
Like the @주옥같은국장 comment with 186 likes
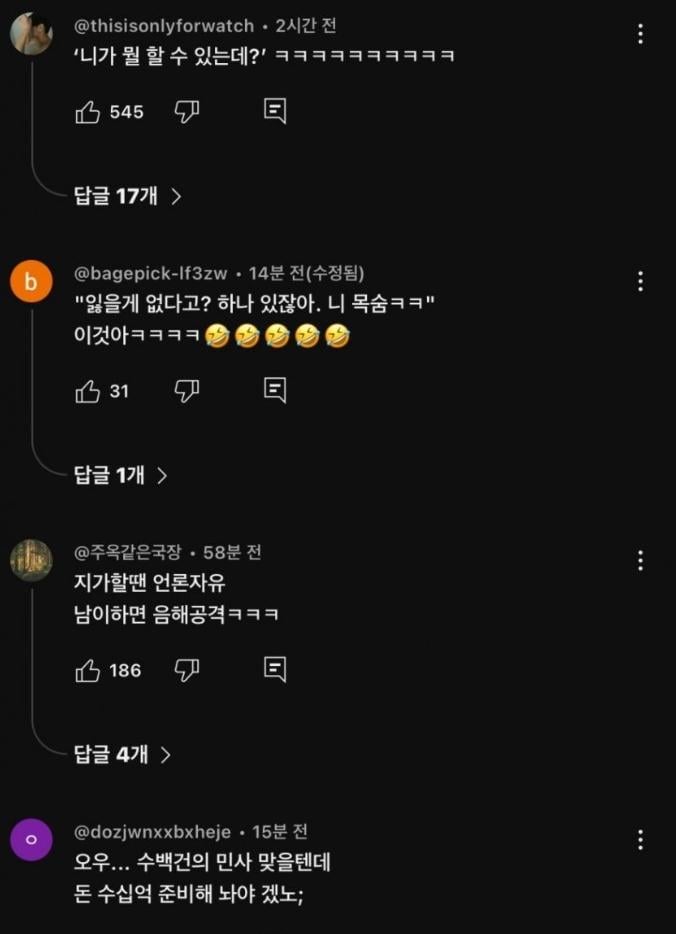pos(88,670)
